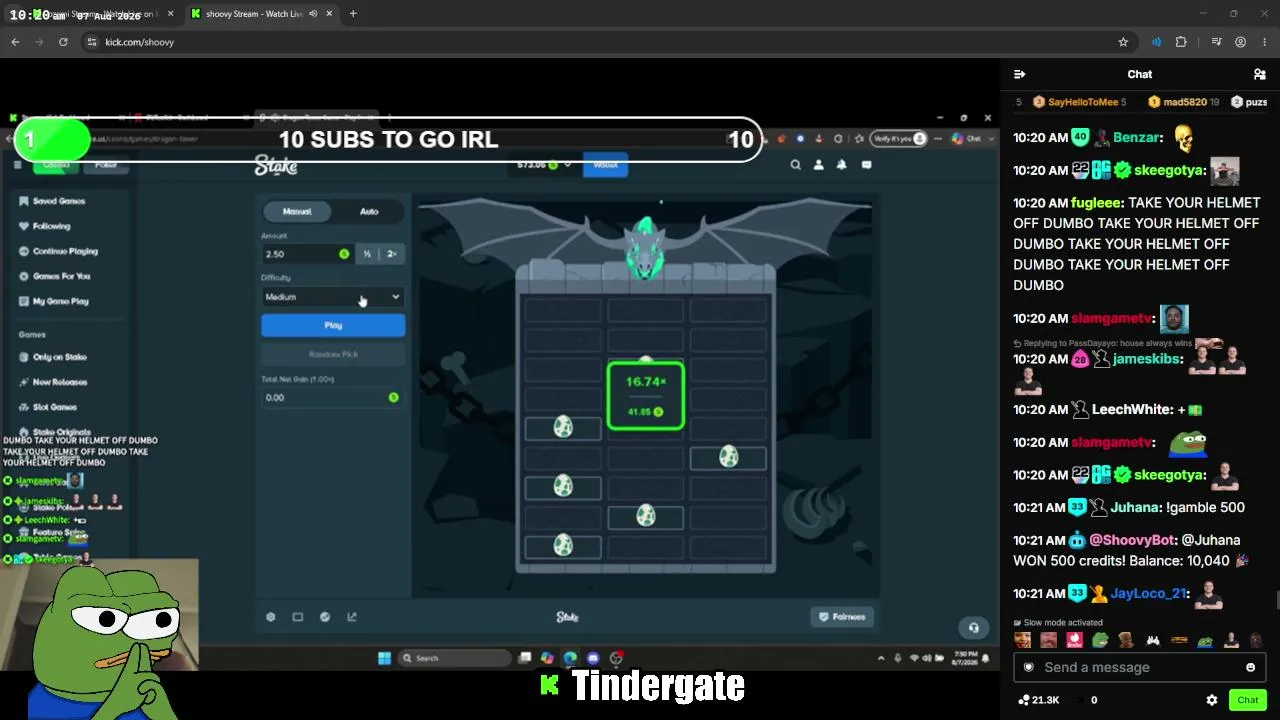Click the Stake logo in the header
The width and height of the screenshot is (1280, 720).
(276, 166)
